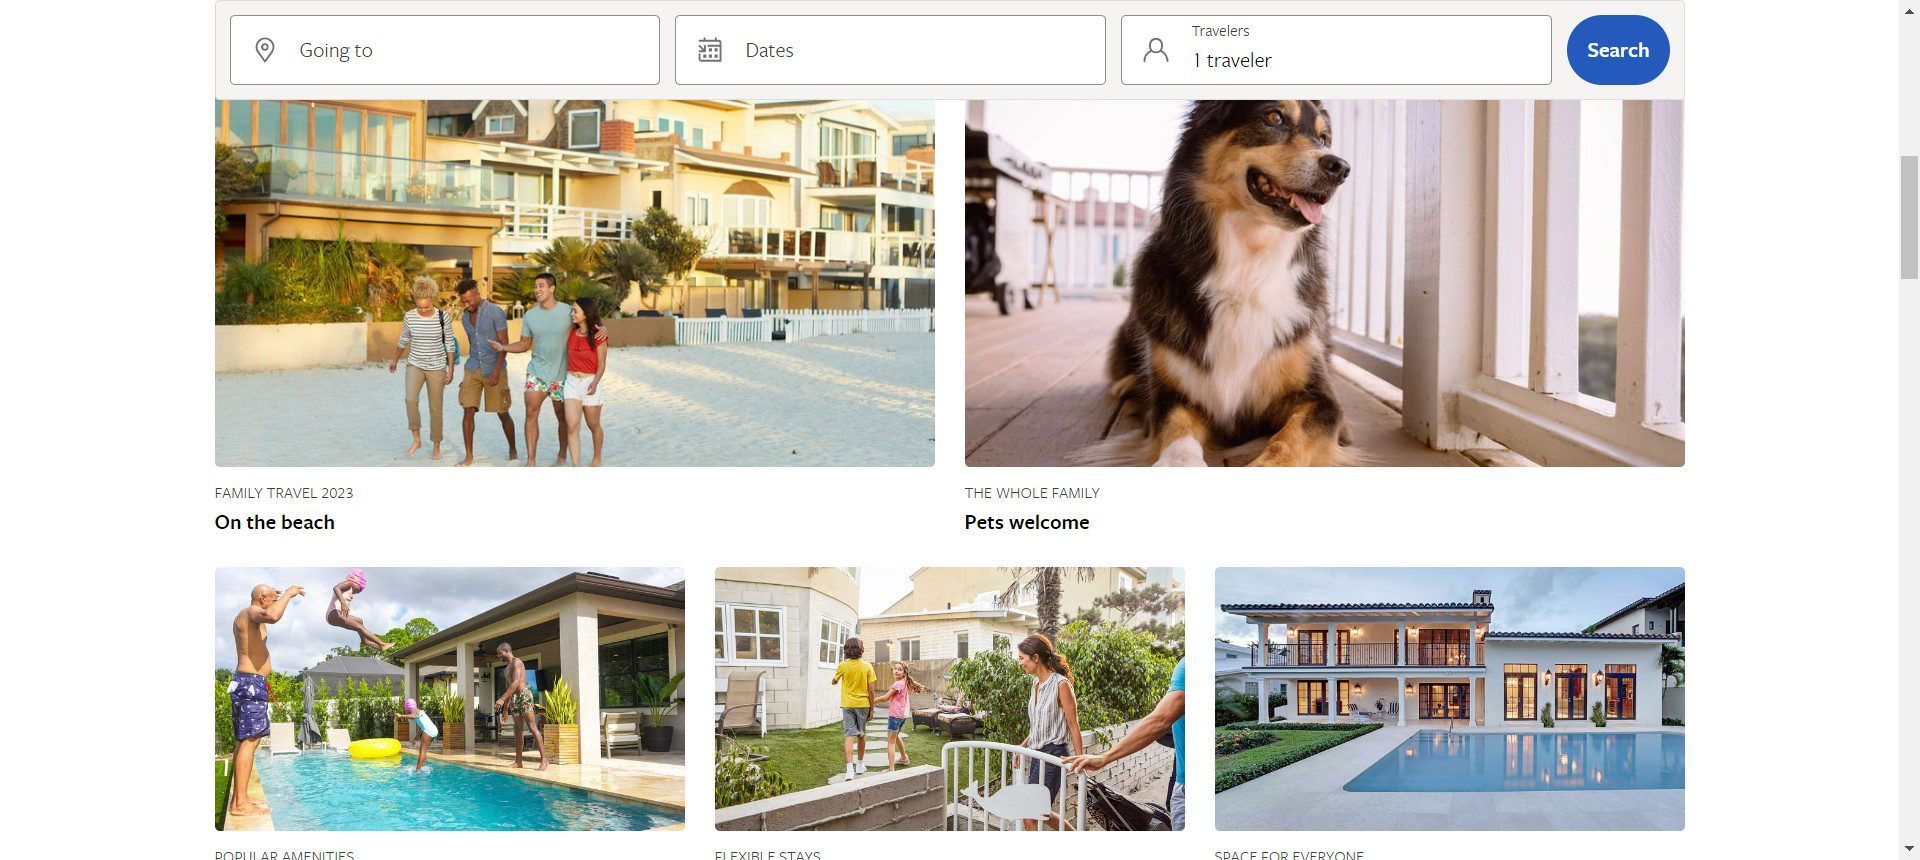Click the location pin icon
This screenshot has height=860, width=1920.
(265, 50)
